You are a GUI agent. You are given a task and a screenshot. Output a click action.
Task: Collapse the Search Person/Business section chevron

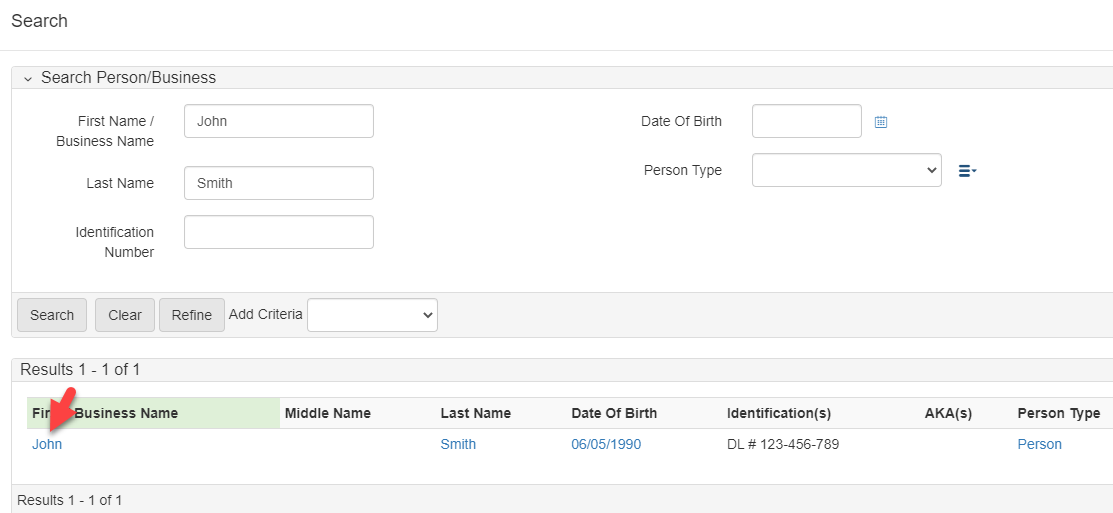[28, 78]
